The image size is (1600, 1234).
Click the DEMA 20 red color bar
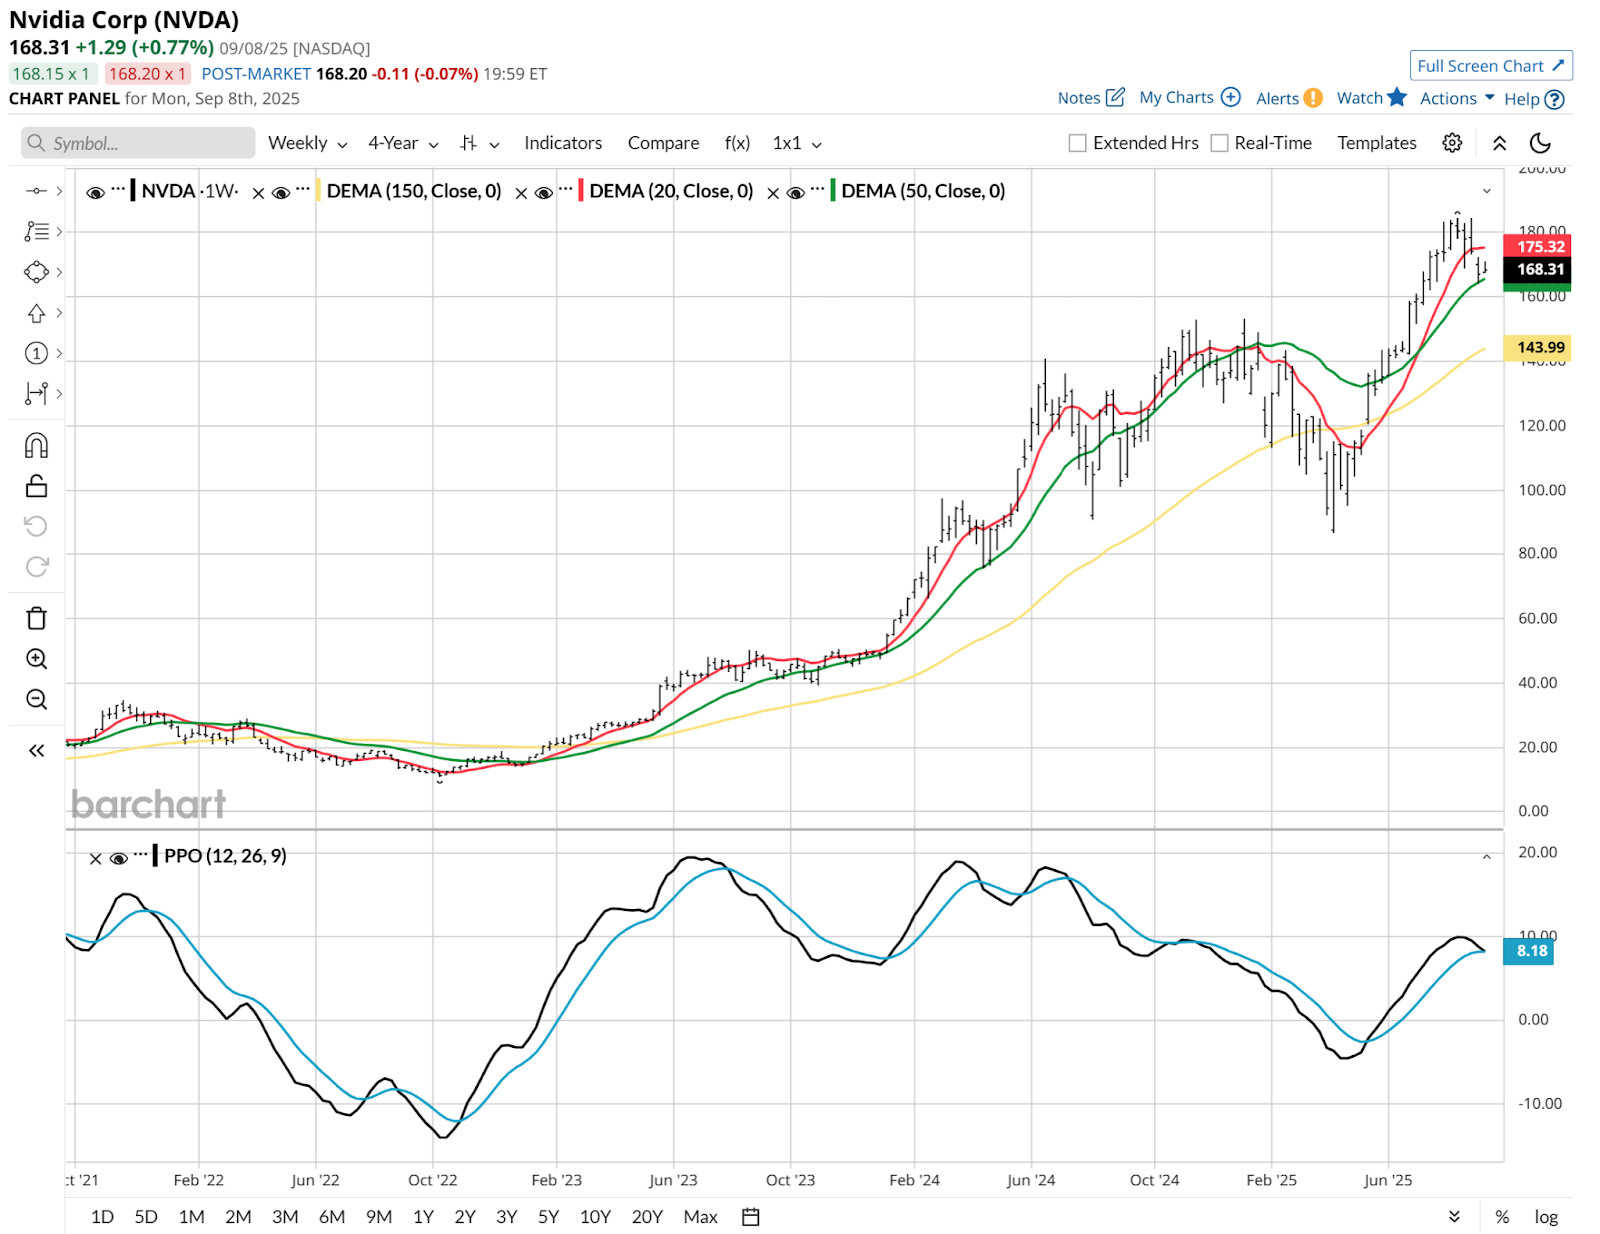(581, 191)
